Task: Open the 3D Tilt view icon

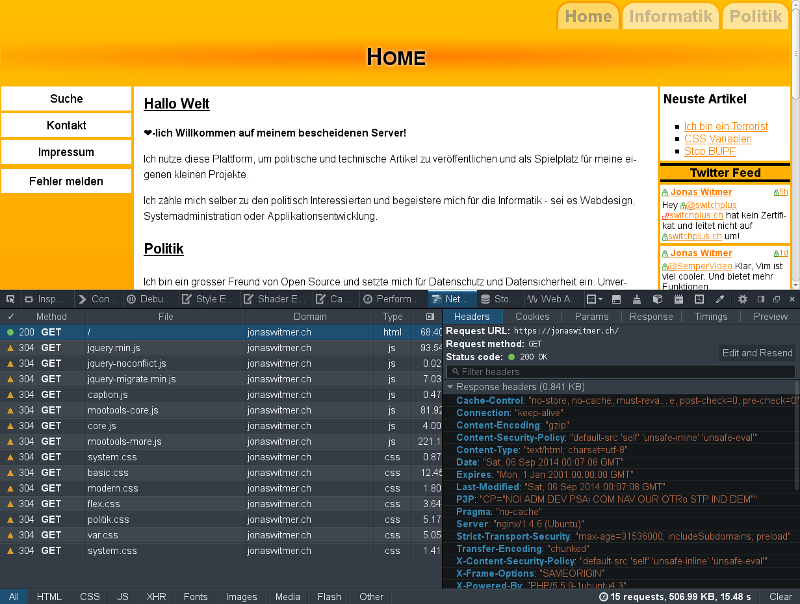Action: (x=657, y=298)
